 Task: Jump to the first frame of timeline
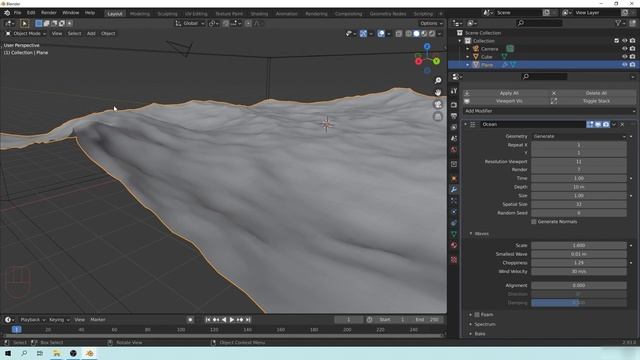click(x=208, y=320)
